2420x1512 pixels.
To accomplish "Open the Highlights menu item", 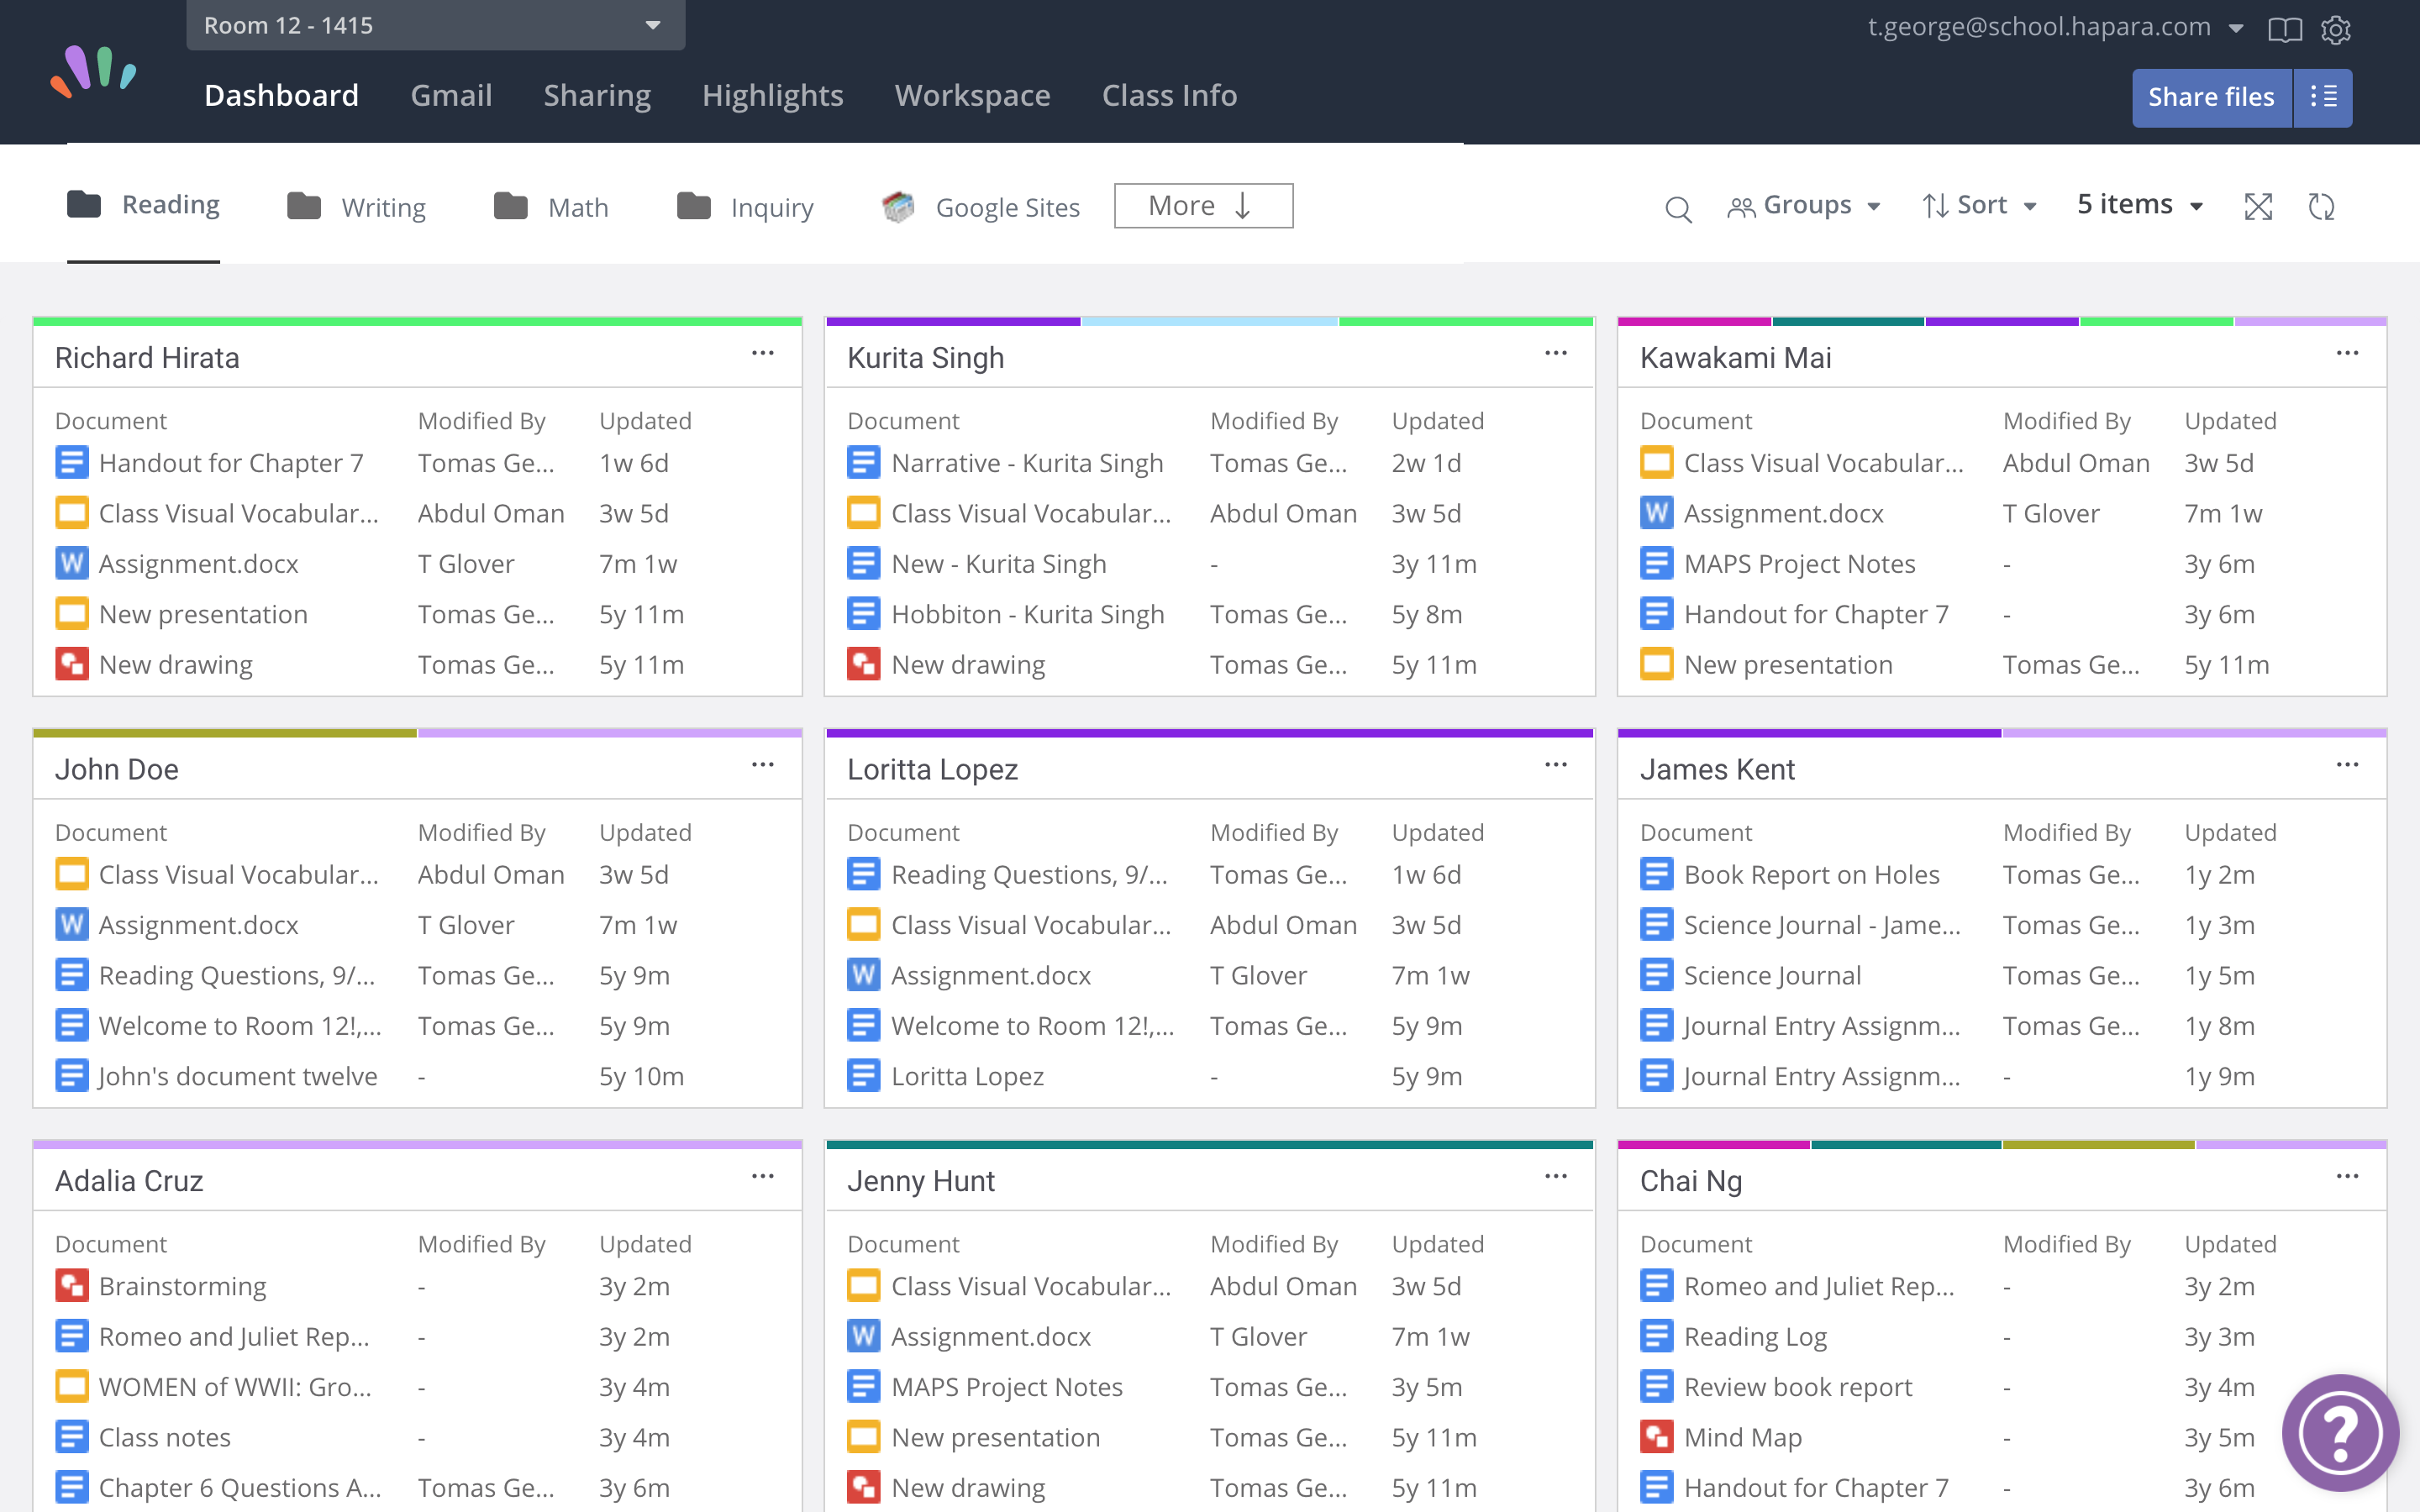I will (772, 95).
